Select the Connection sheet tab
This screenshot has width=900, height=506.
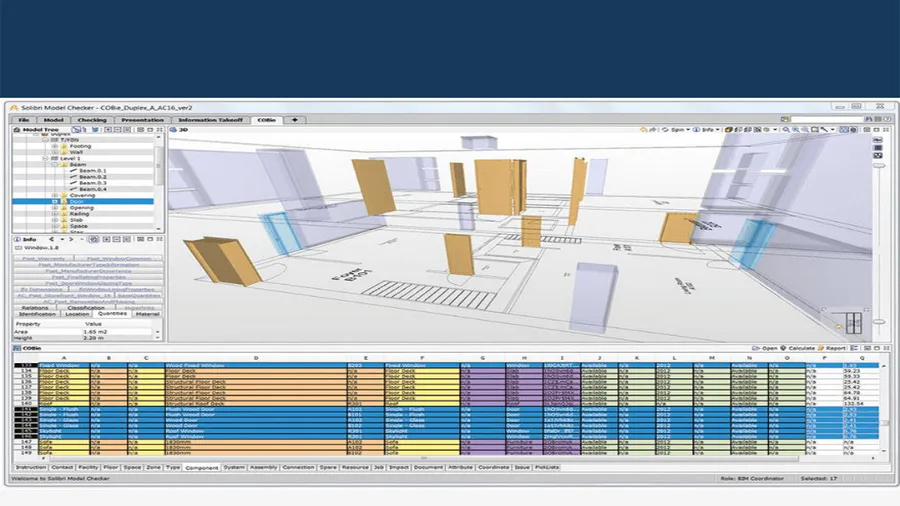298,468
